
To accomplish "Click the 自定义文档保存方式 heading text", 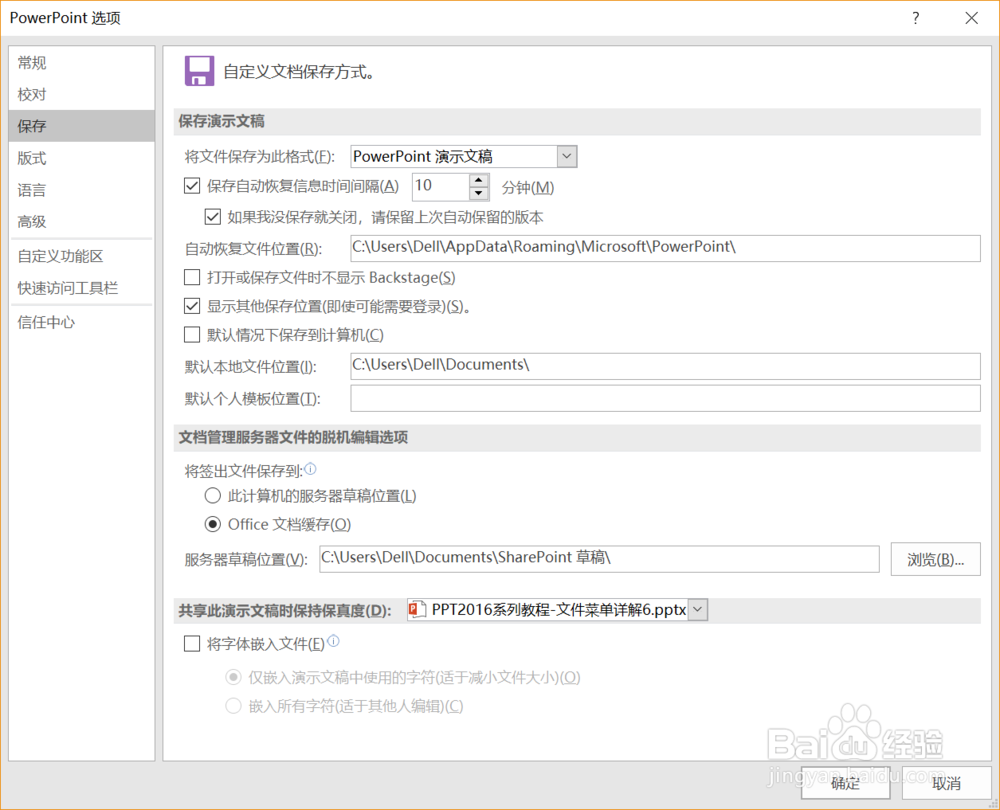I will (298, 71).
